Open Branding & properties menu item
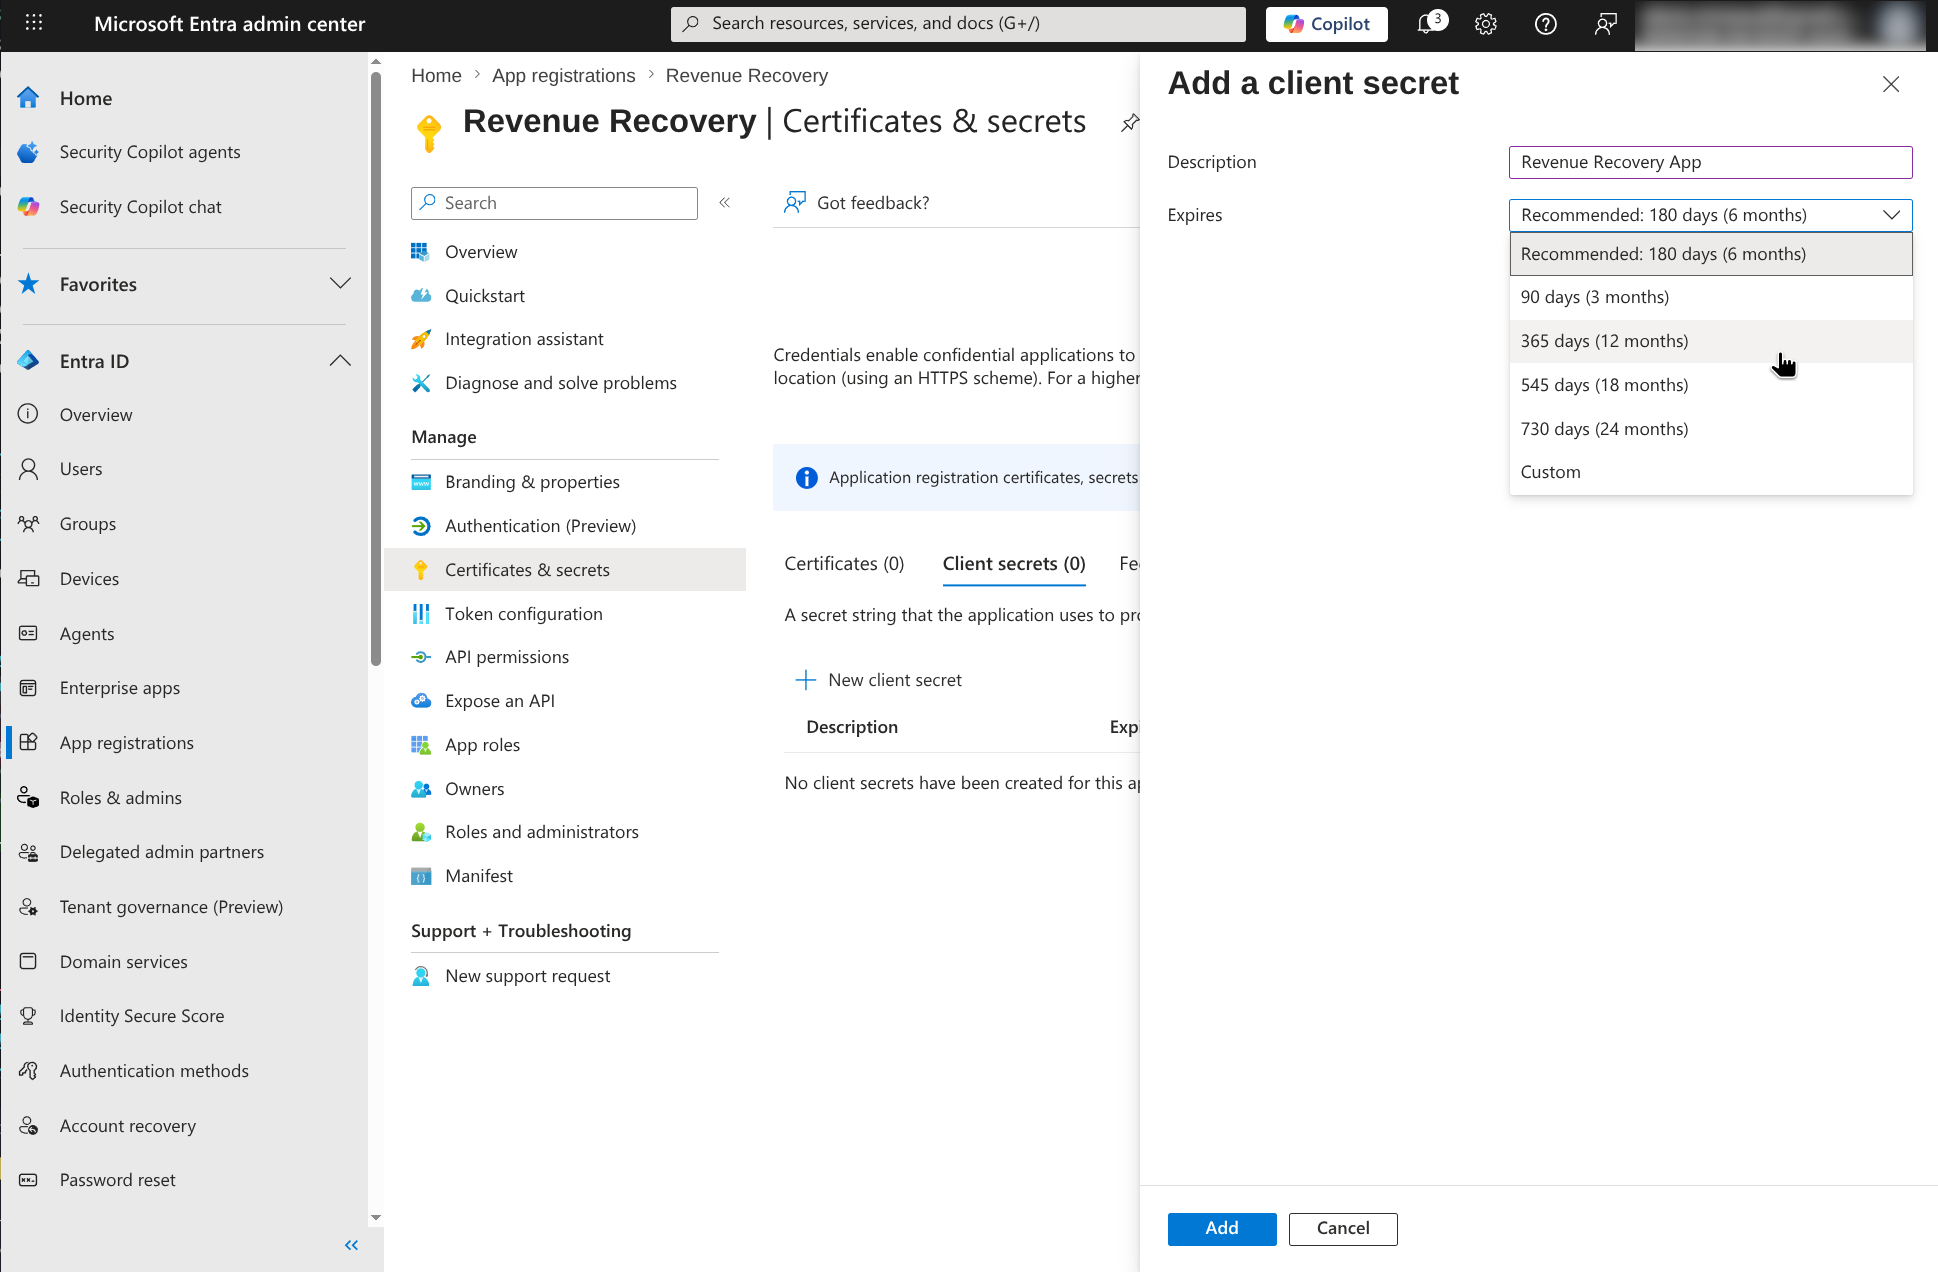1938x1272 pixels. [x=565, y=482]
